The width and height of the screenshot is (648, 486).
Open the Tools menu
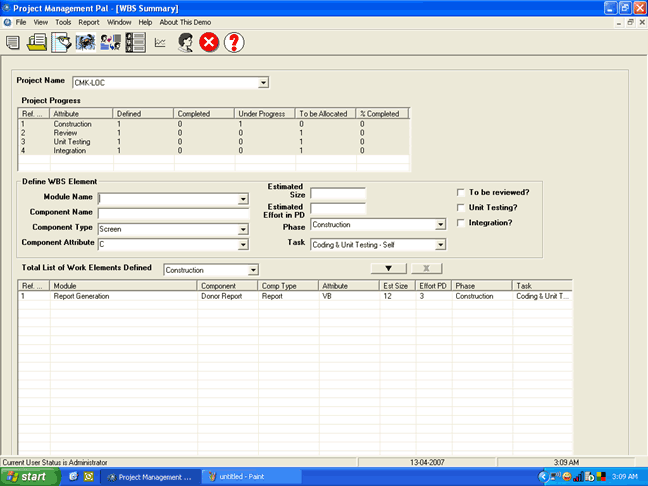point(63,21)
